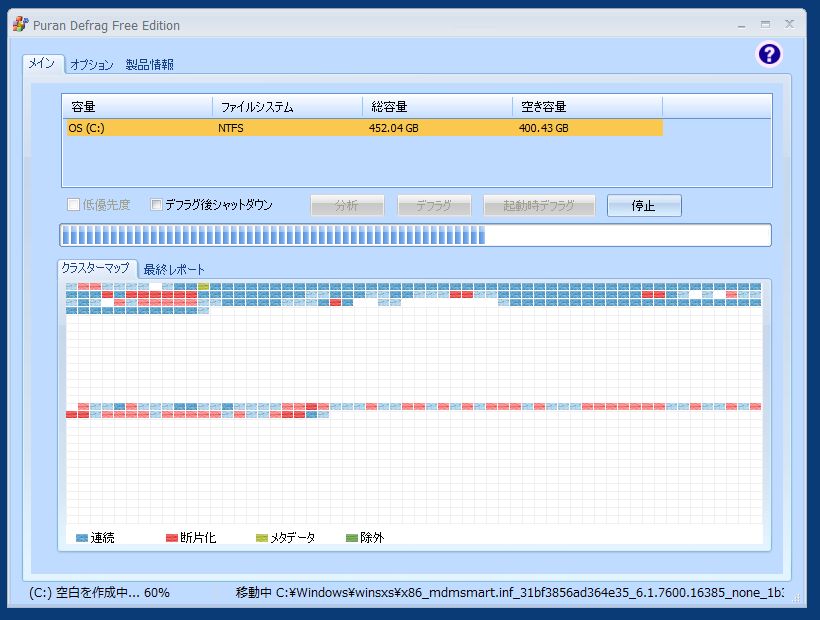This screenshot has height=620, width=820.
Task: Click the 起動時デフラグ button
Action: pos(539,205)
